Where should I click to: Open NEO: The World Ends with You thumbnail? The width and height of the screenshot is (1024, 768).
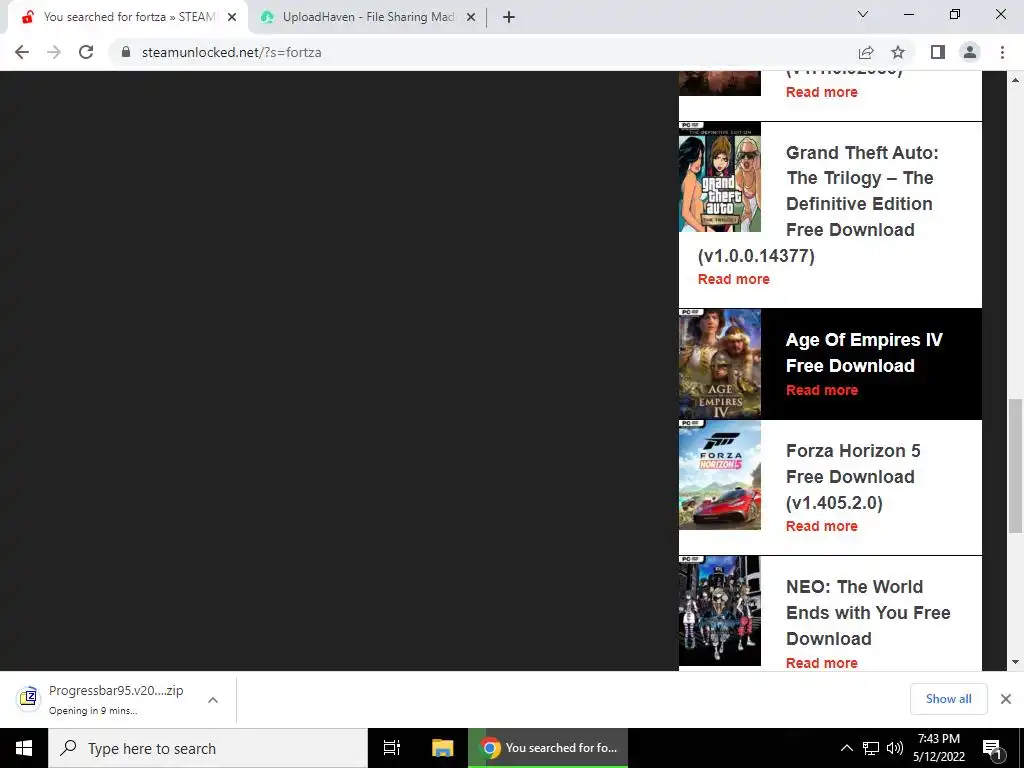[x=720, y=611]
